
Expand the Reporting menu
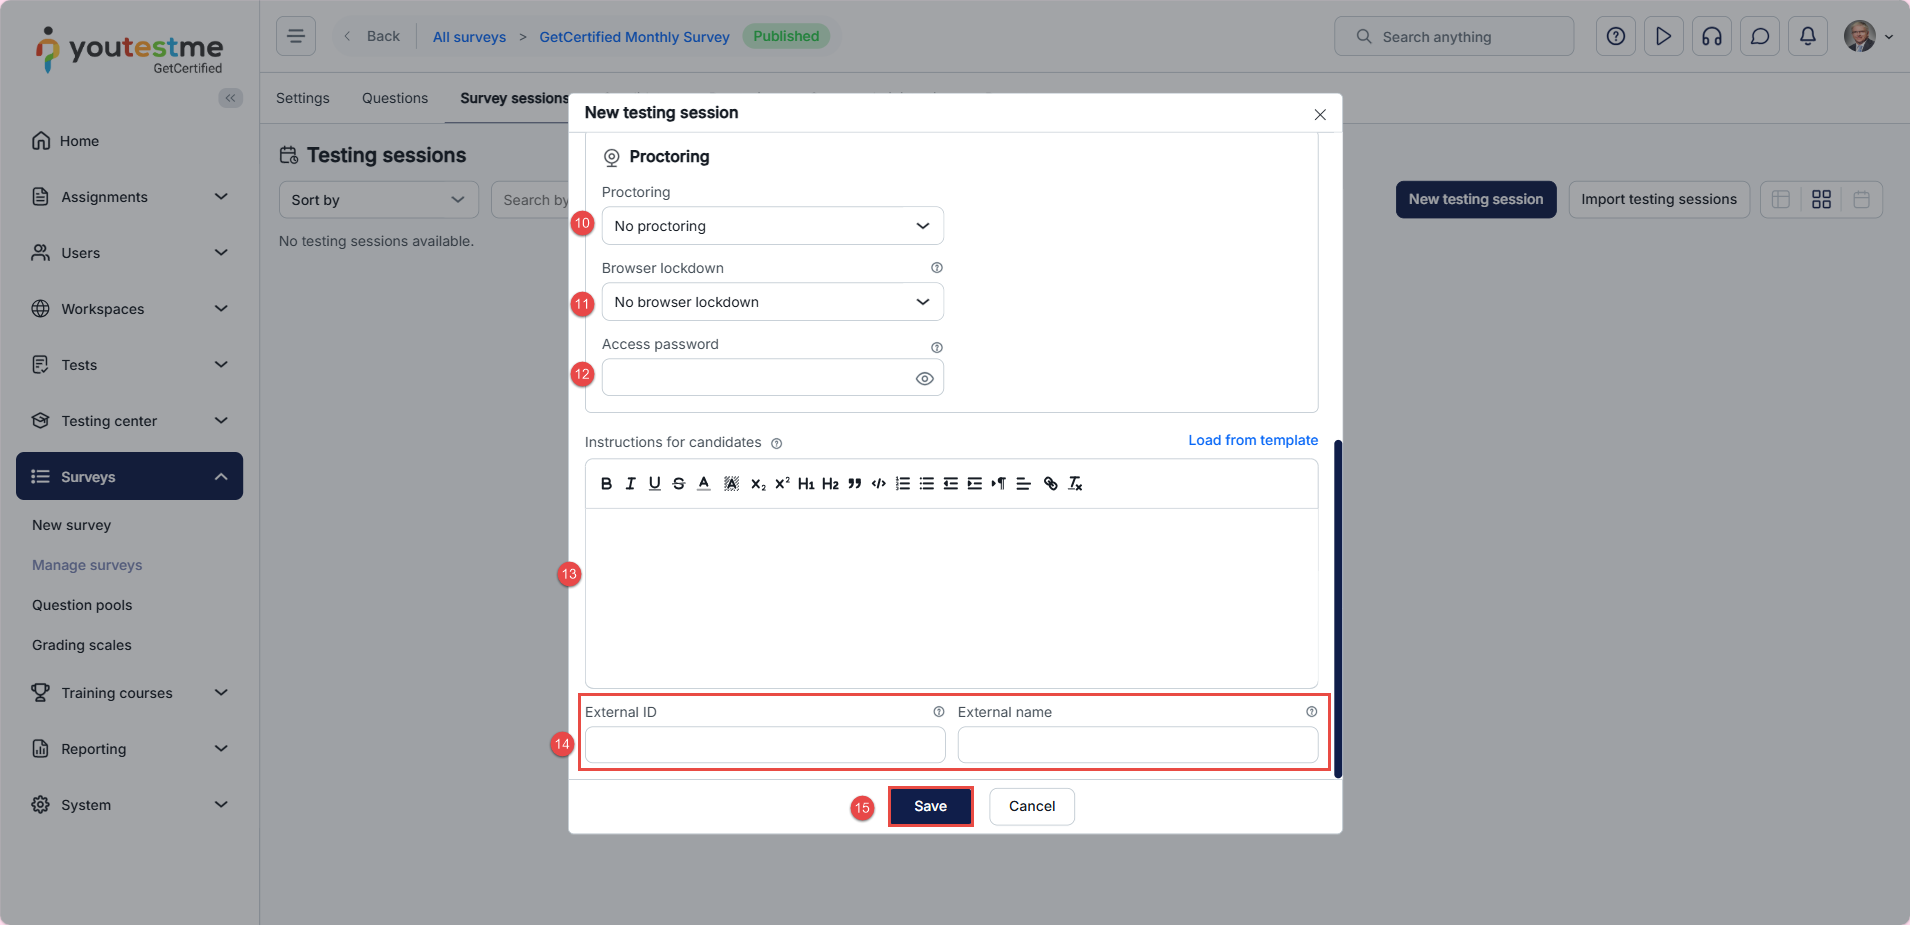pos(130,749)
